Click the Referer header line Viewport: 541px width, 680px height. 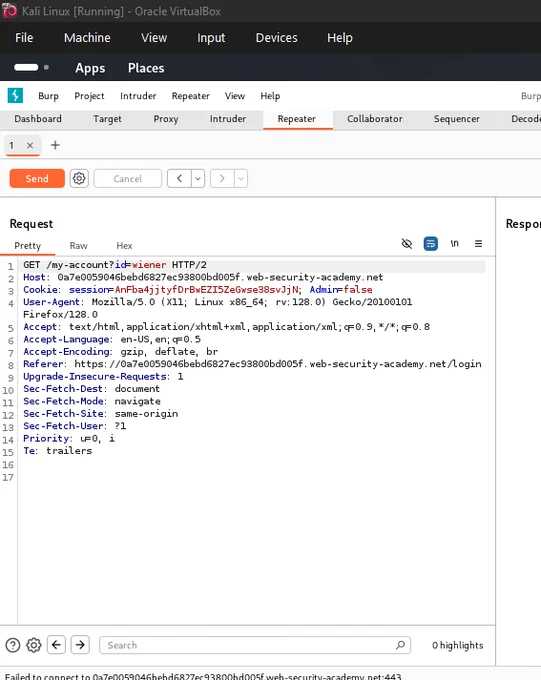click(x=252, y=364)
